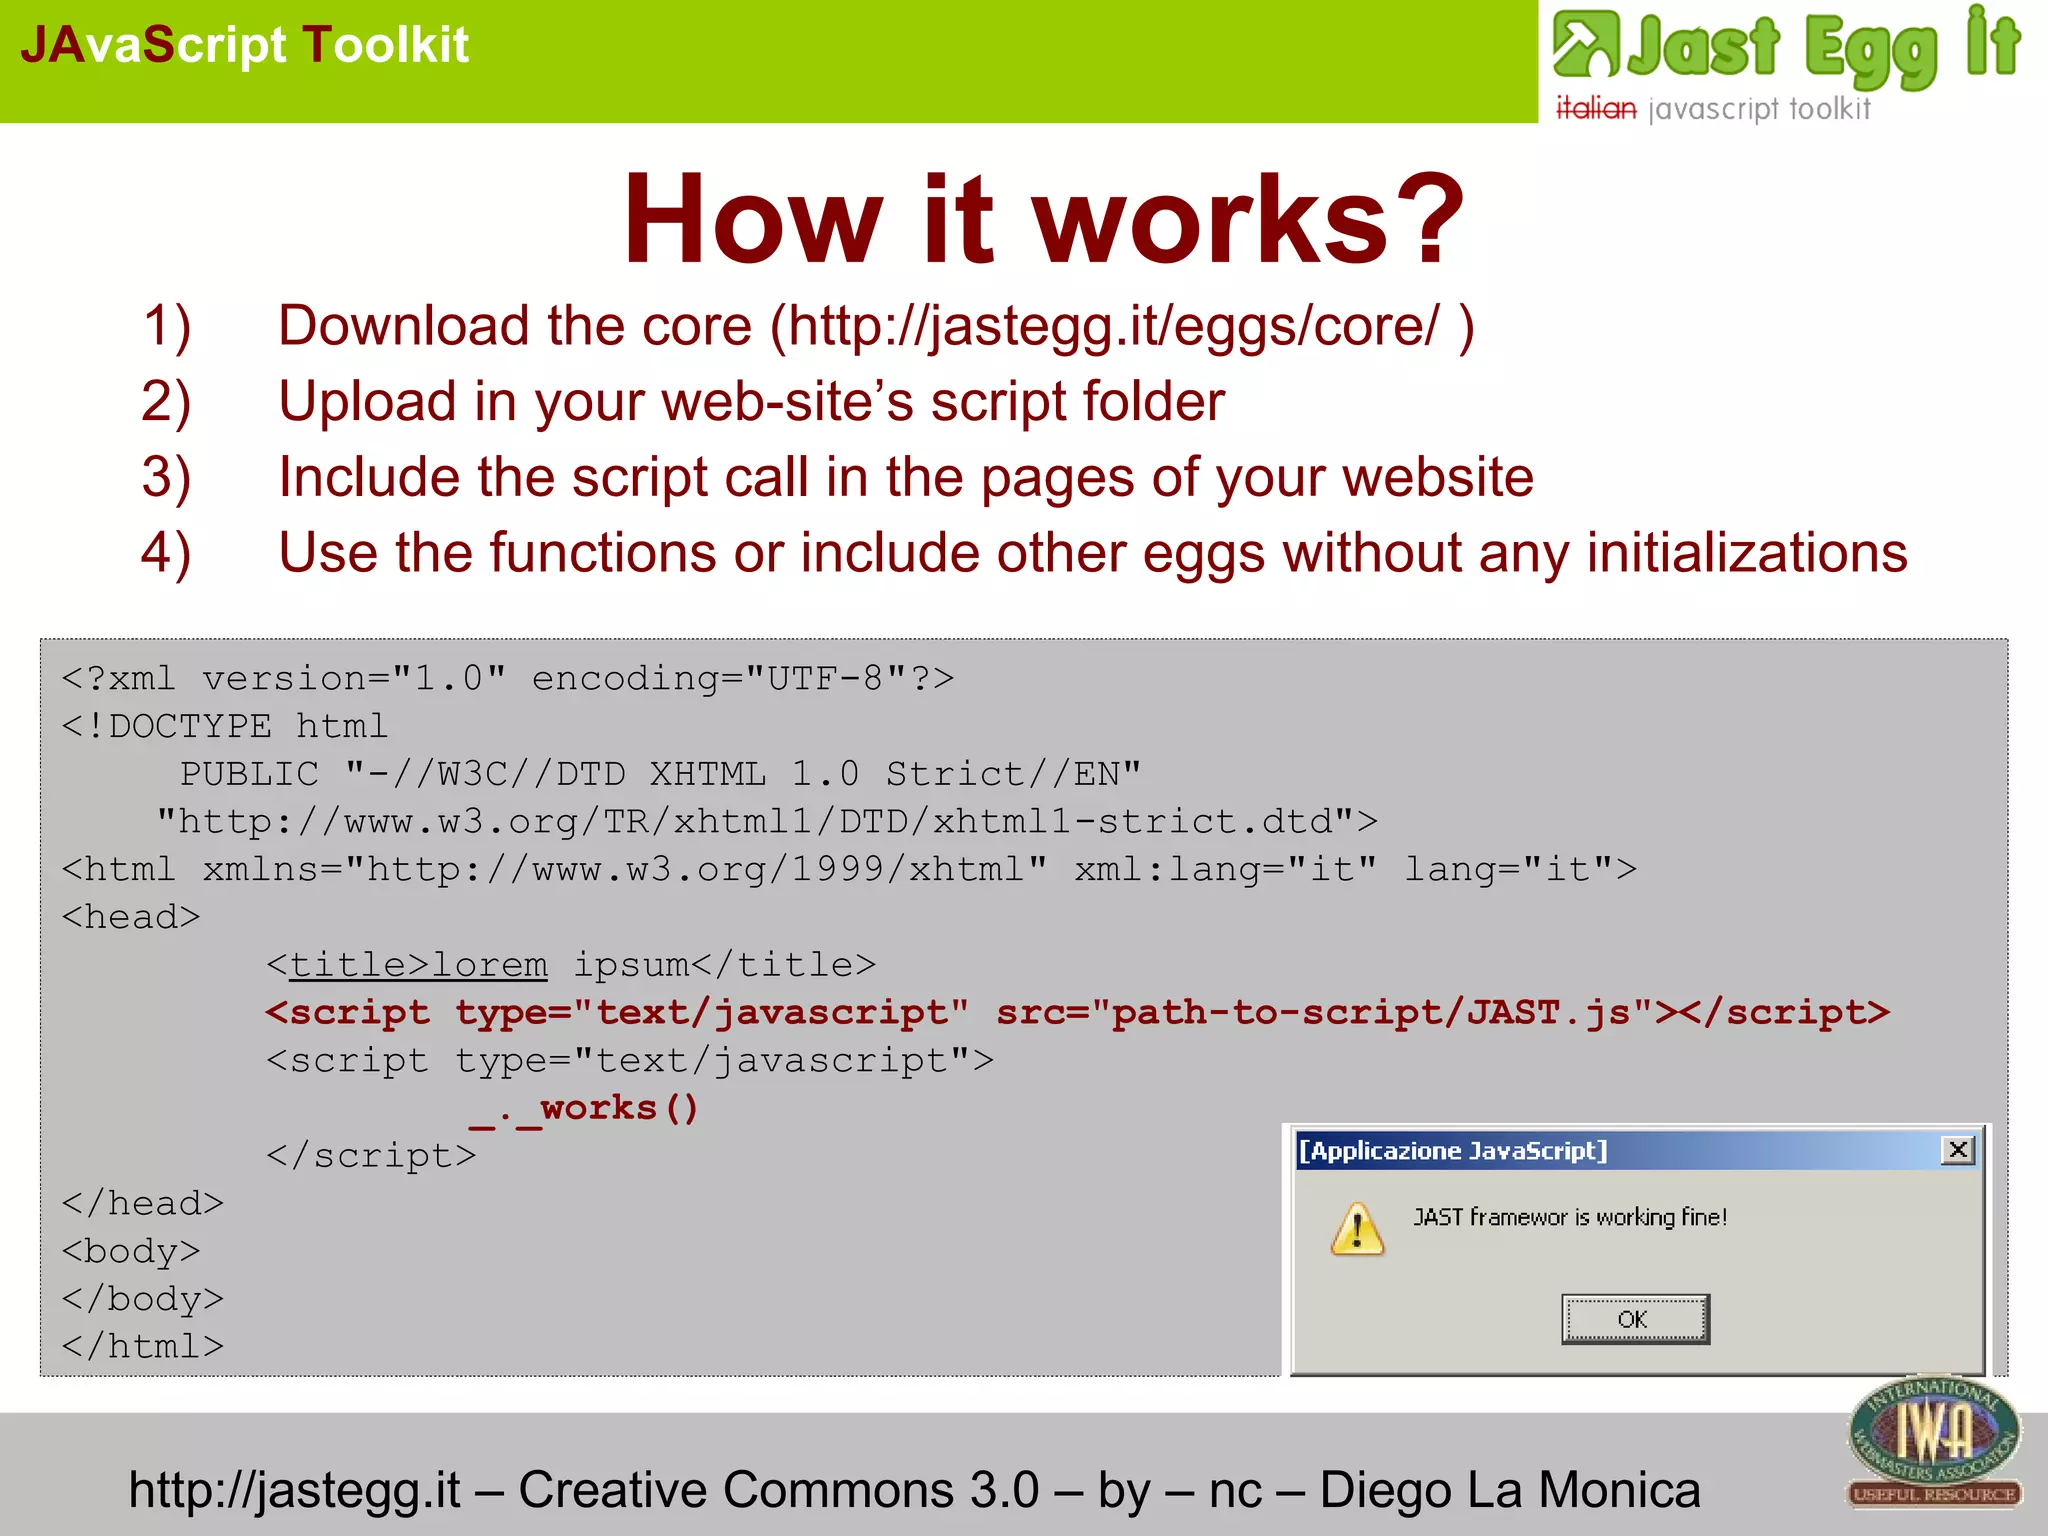This screenshot has height=1536, width=2048.
Task: Click the '<html xmlns=' code line
Action: pyautogui.click(x=849, y=869)
